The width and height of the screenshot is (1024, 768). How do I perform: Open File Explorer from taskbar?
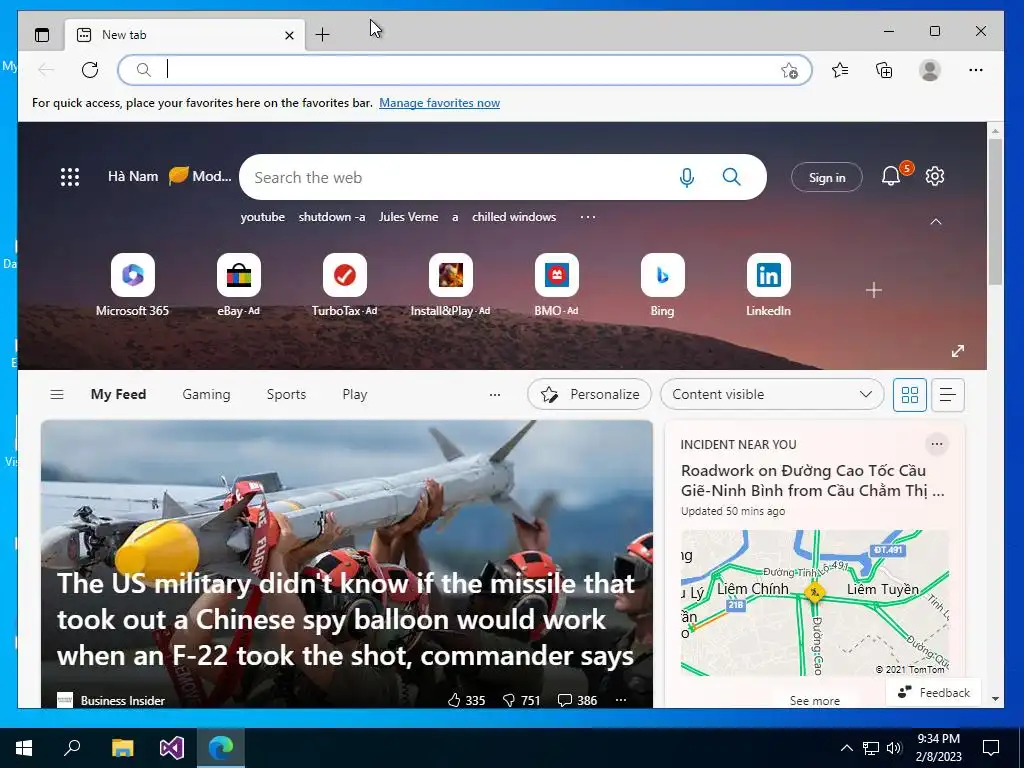(x=122, y=748)
